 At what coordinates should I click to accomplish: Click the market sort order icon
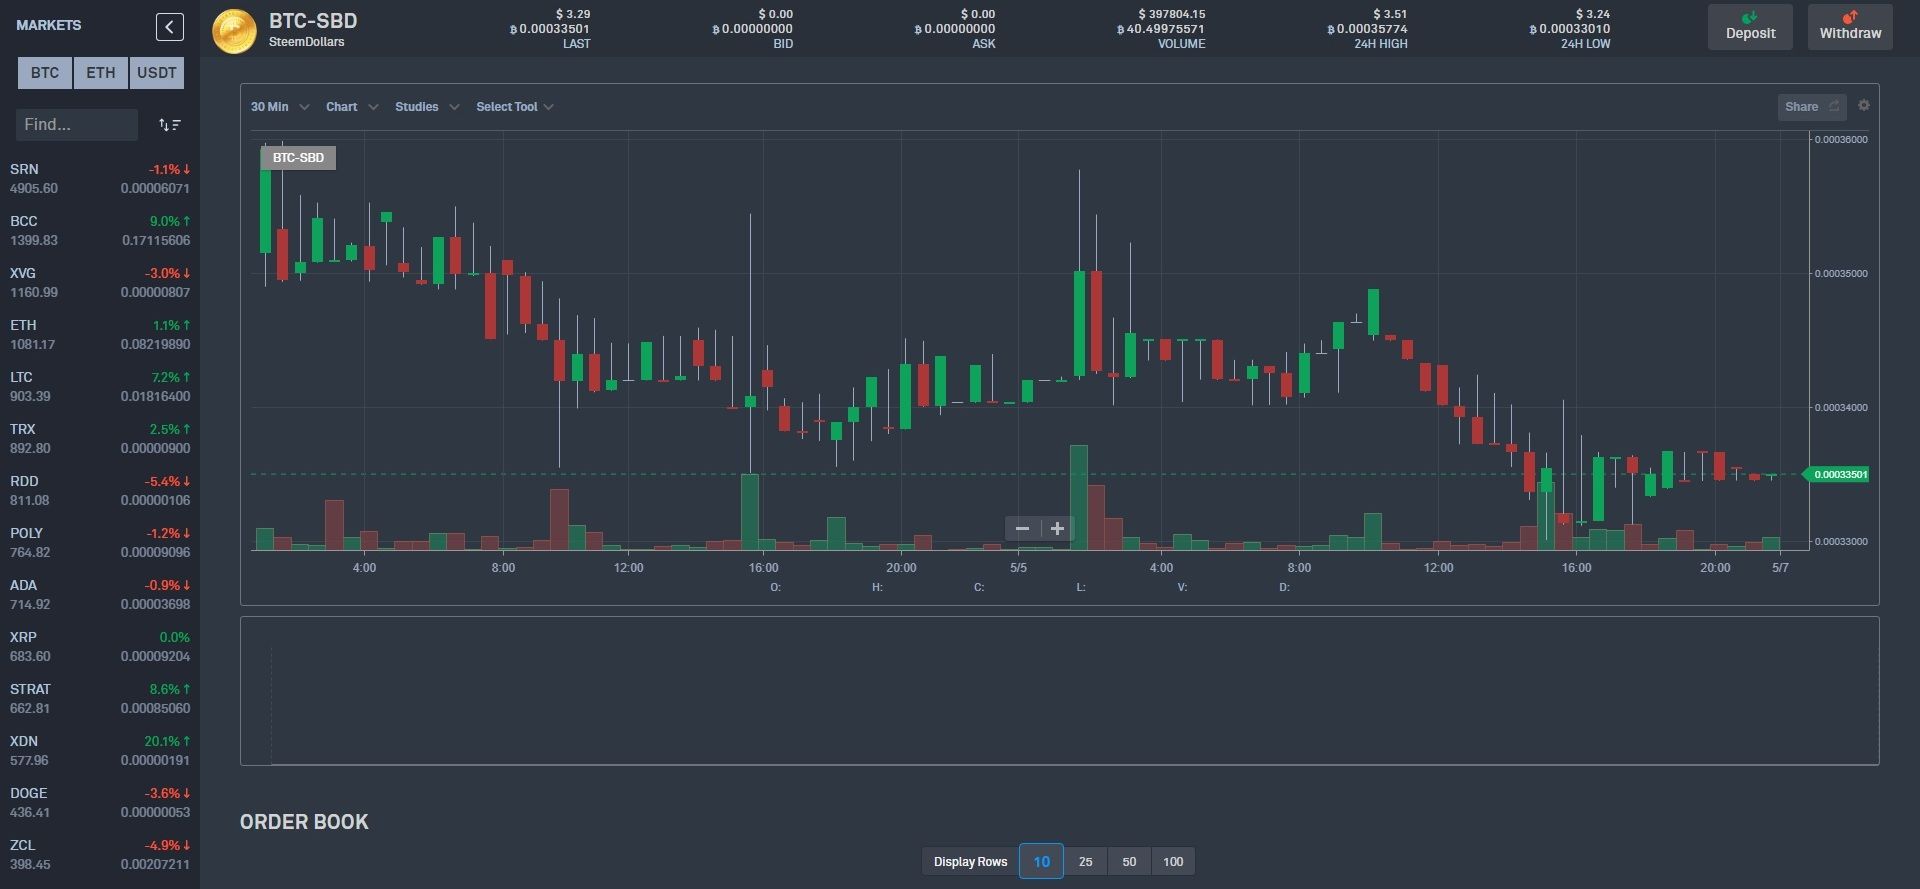pyautogui.click(x=169, y=125)
